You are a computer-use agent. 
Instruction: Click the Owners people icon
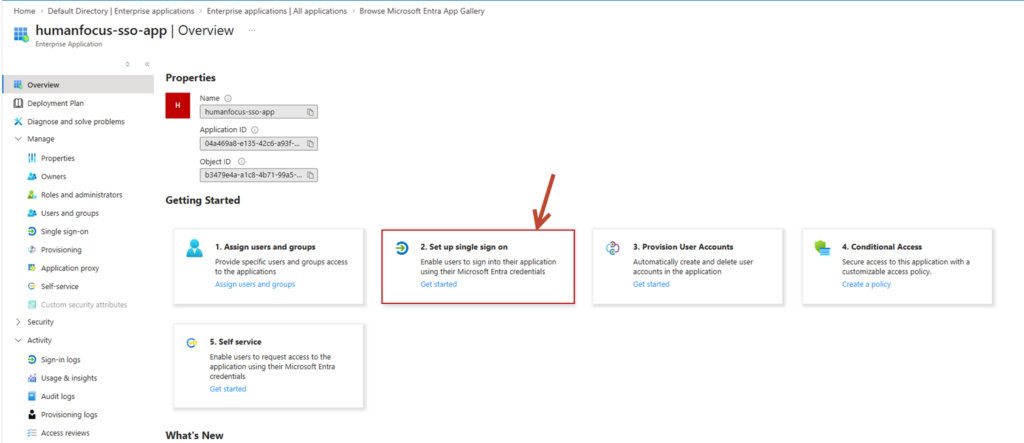[32, 176]
